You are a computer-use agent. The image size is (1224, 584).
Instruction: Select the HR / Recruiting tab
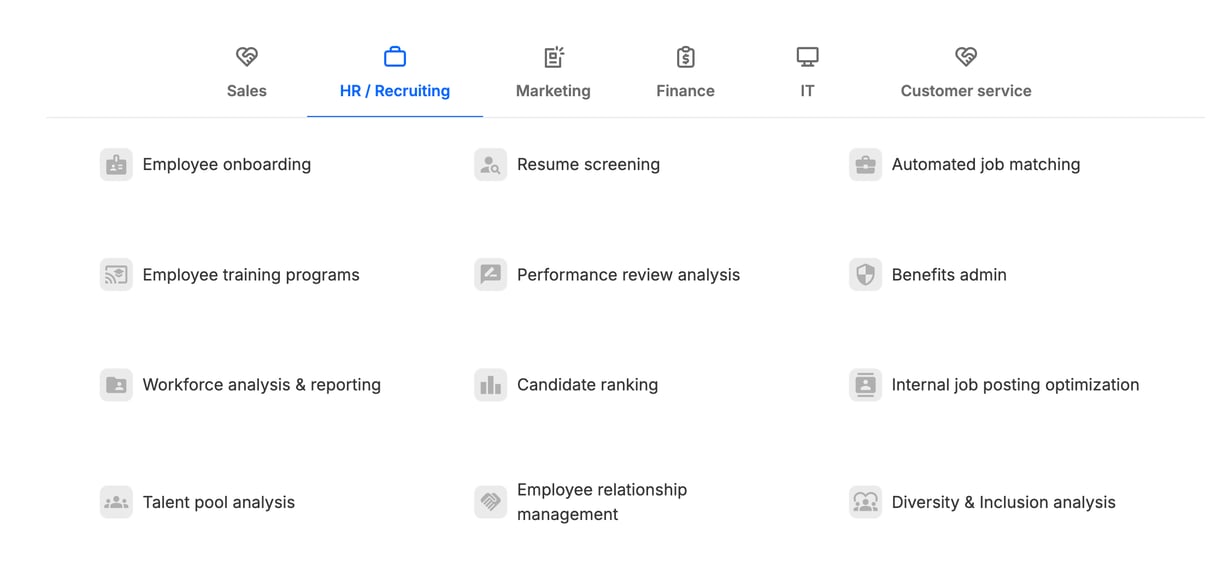pyautogui.click(x=395, y=73)
